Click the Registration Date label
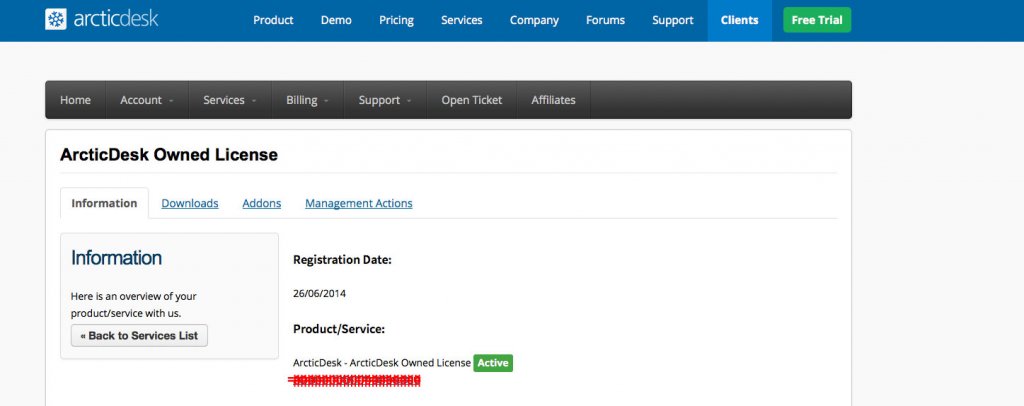 342,260
